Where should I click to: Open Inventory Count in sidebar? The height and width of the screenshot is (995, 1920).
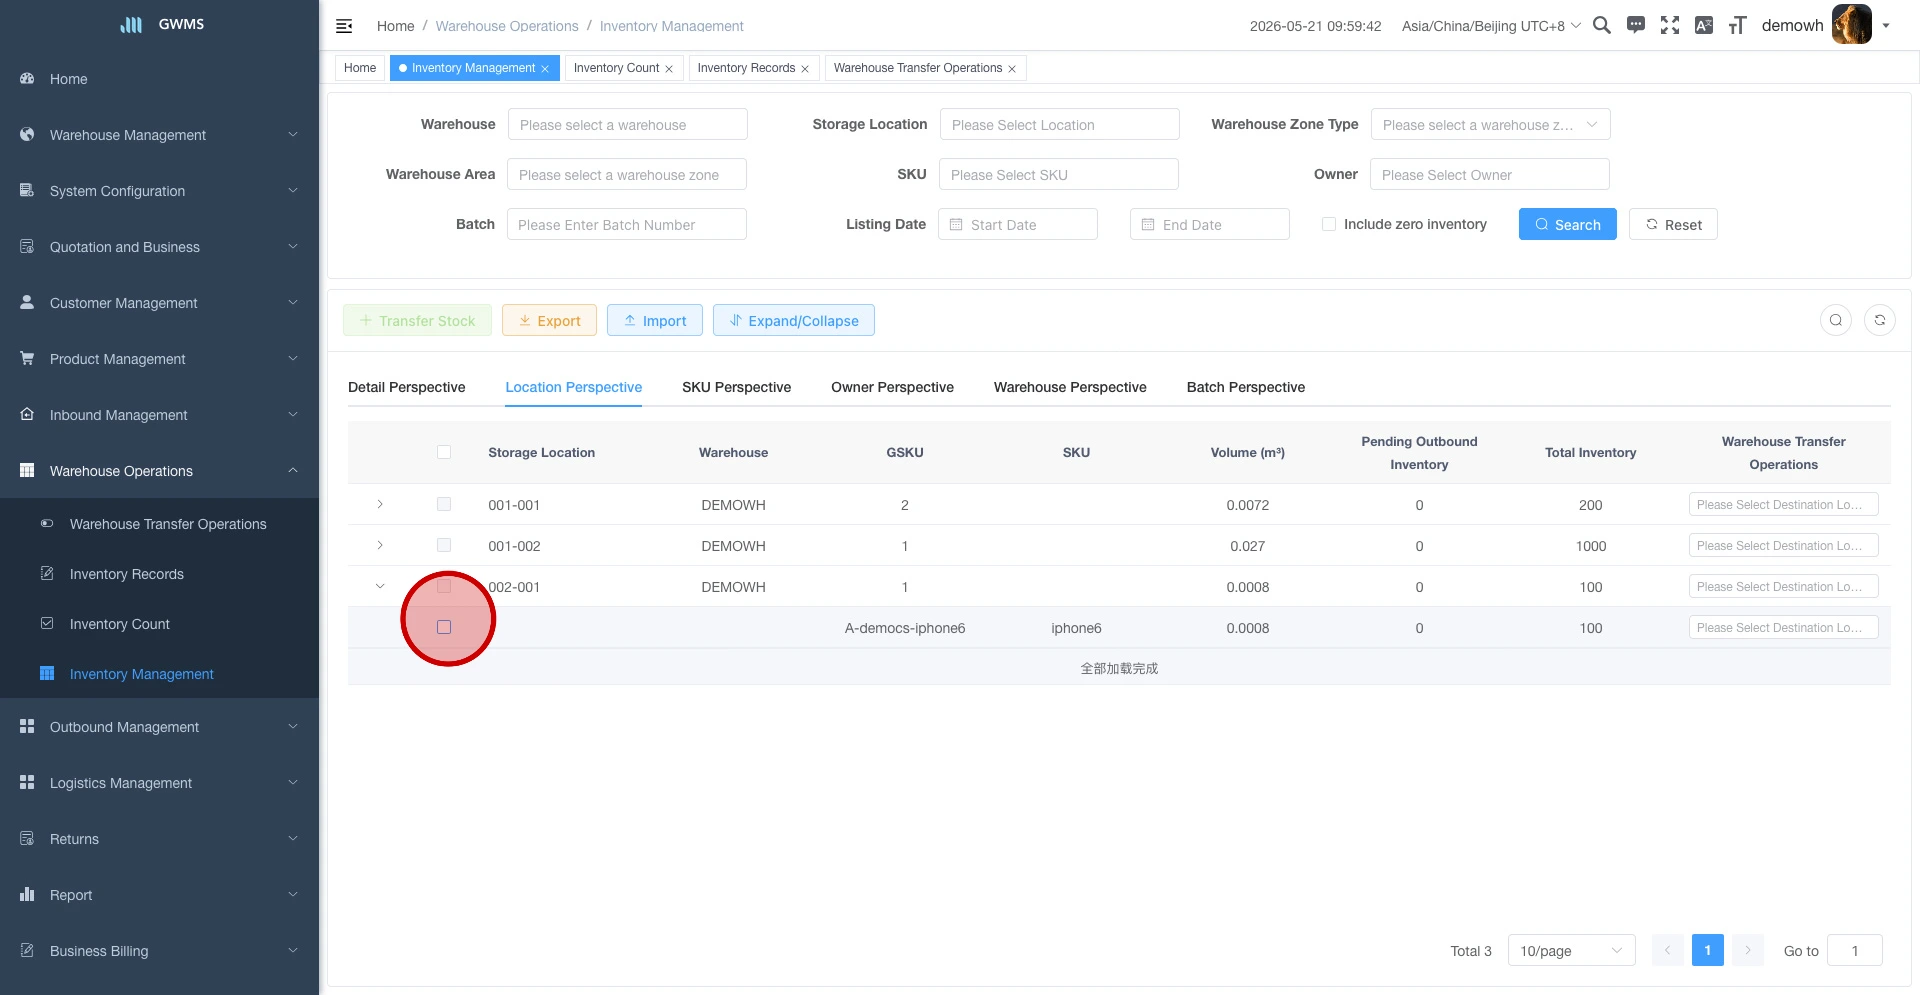(120, 624)
